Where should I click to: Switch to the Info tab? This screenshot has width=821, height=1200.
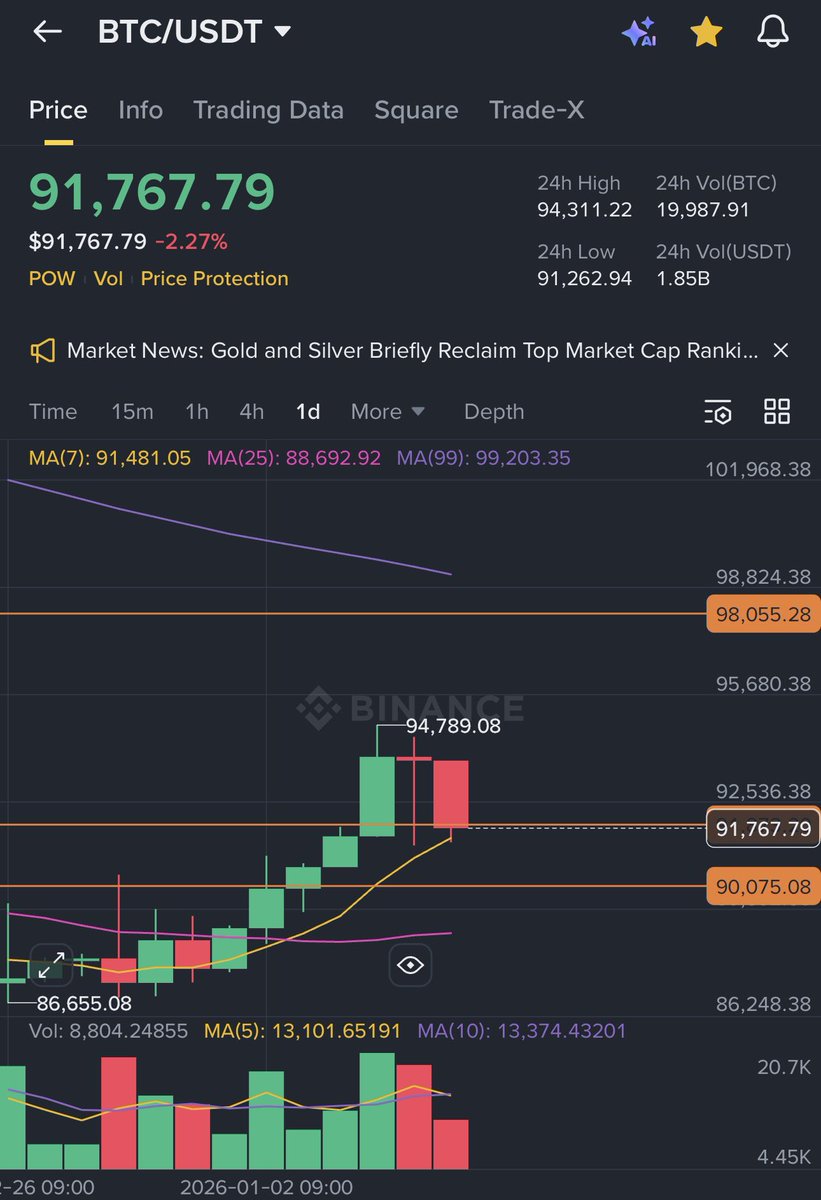pyautogui.click(x=140, y=110)
